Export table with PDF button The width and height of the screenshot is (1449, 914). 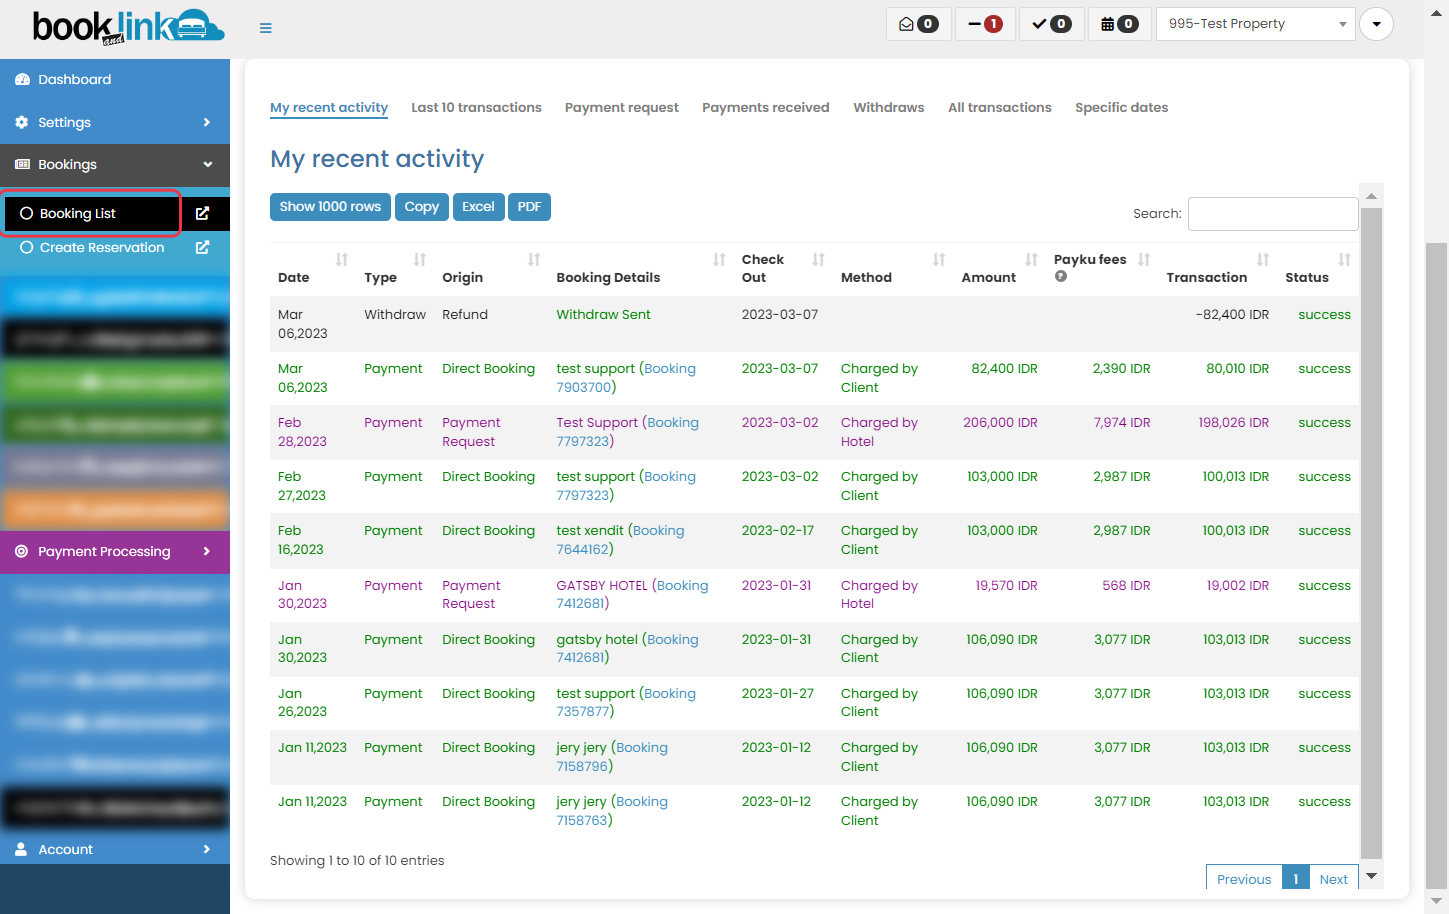point(530,206)
